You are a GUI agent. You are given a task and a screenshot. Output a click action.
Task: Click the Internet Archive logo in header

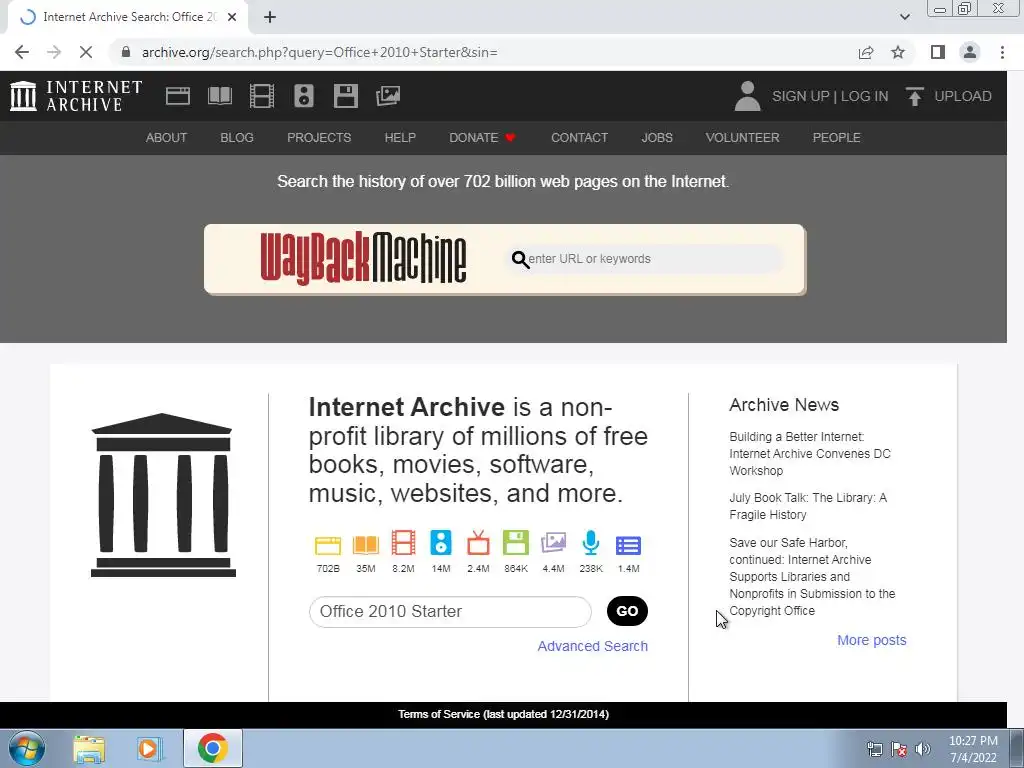coord(76,96)
